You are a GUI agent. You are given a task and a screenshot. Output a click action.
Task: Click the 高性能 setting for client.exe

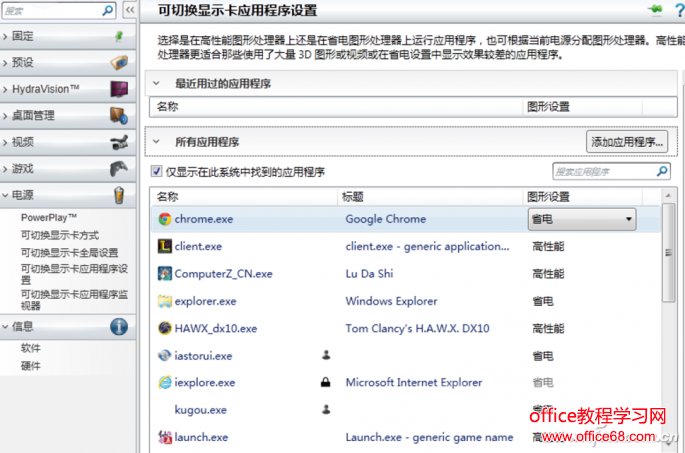[548, 246]
